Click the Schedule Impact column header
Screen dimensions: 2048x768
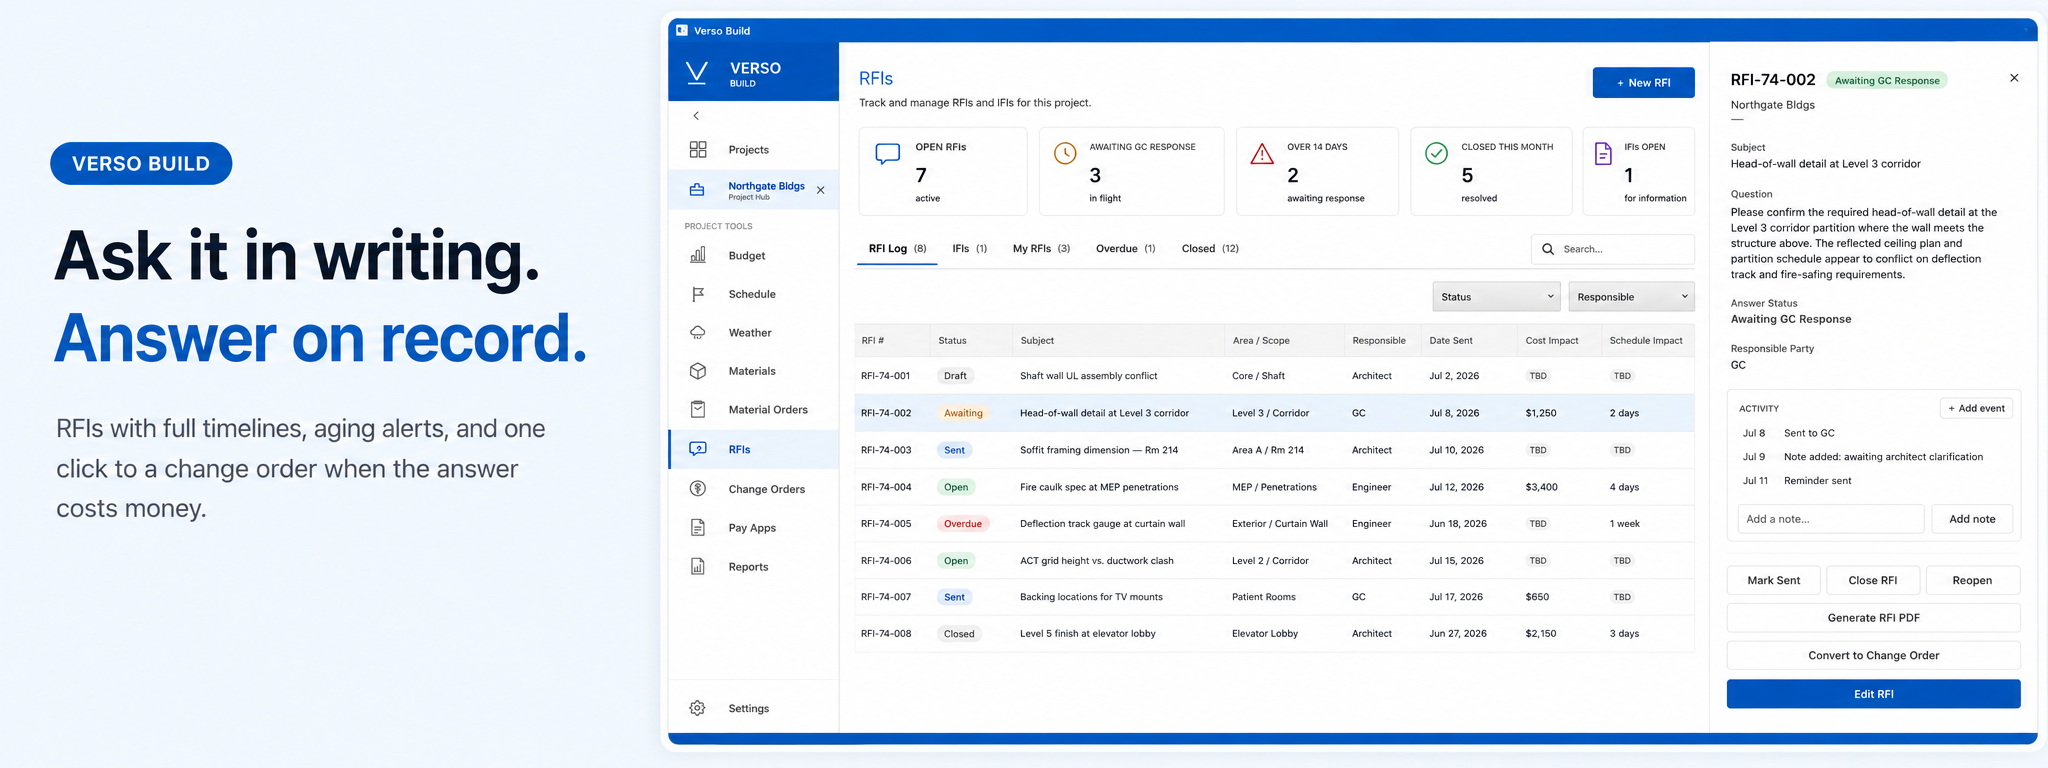coord(1646,341)
